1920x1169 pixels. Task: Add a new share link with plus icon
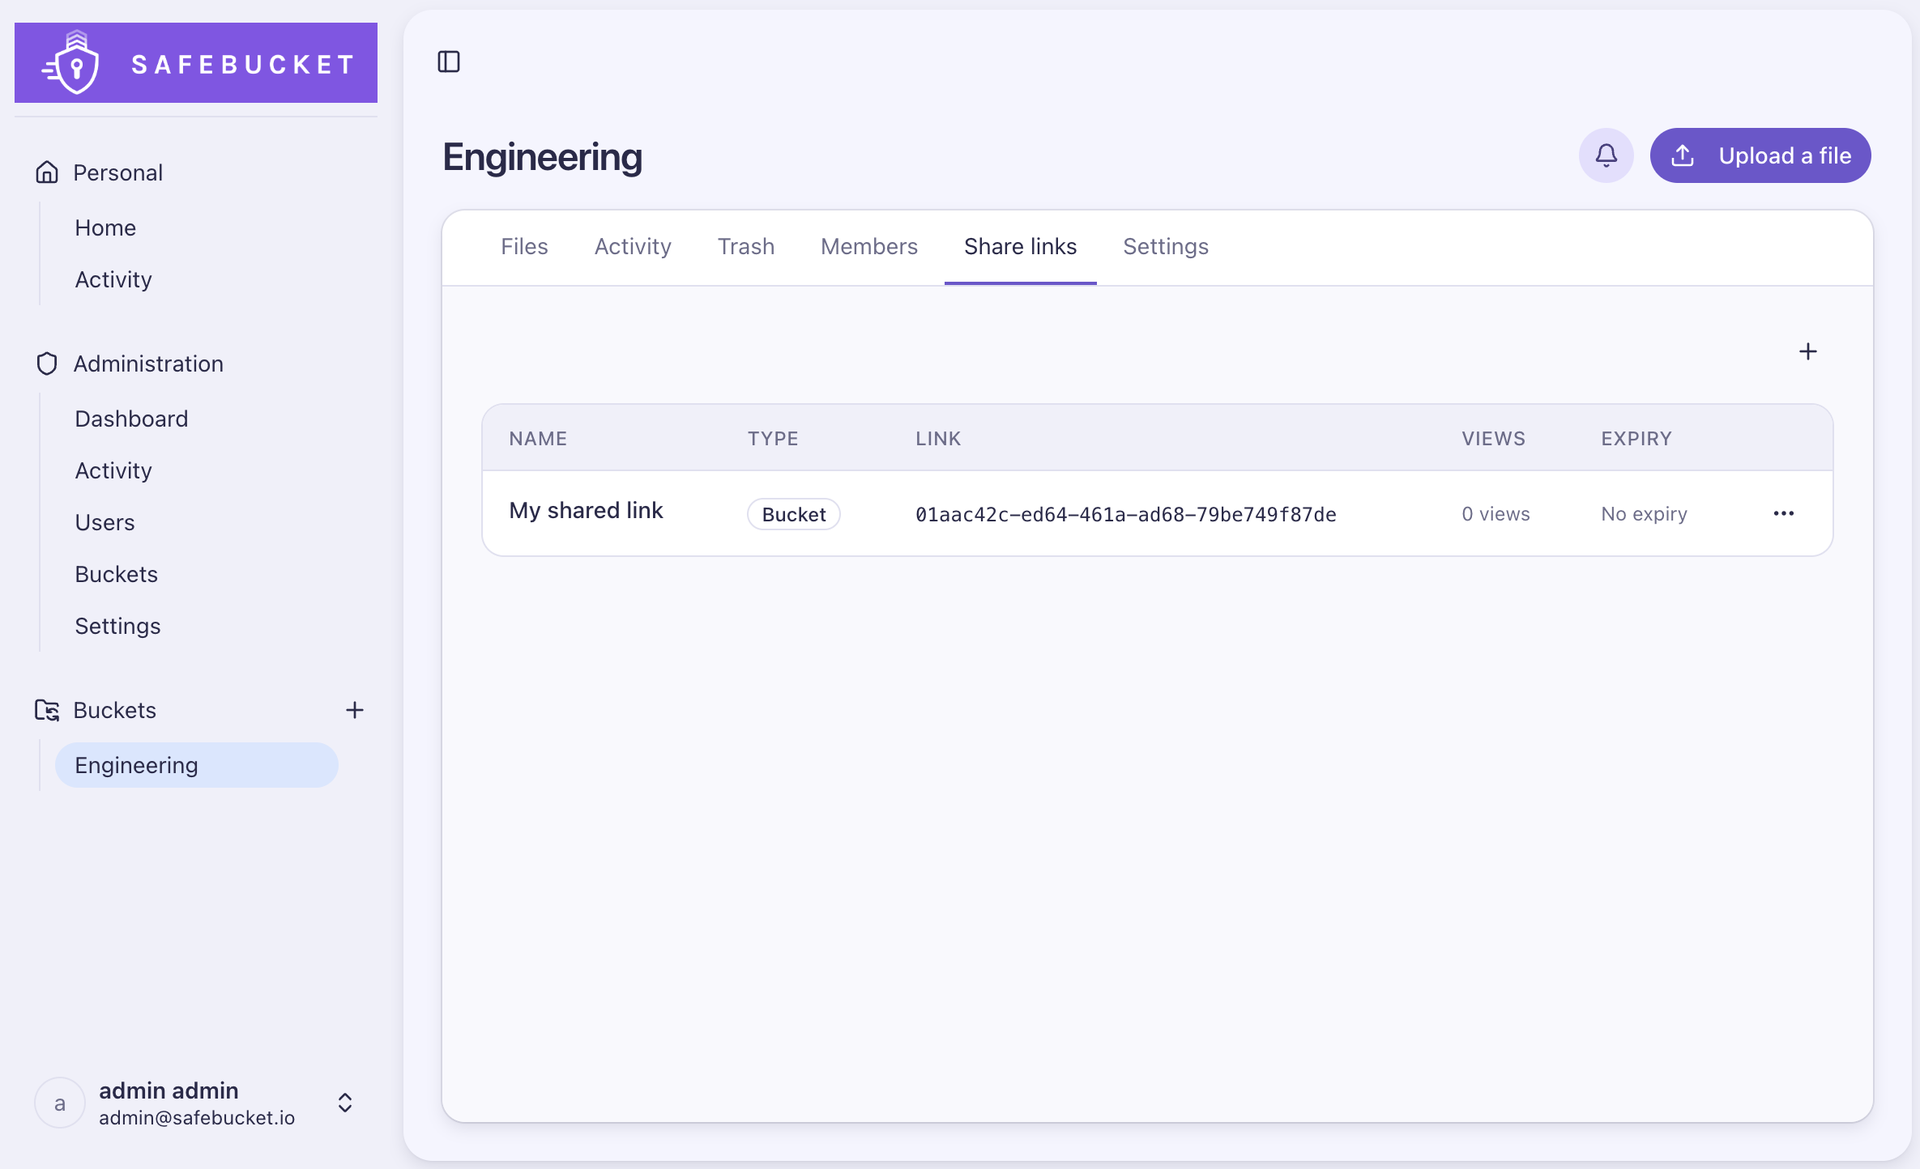[x=1808, y=351]
